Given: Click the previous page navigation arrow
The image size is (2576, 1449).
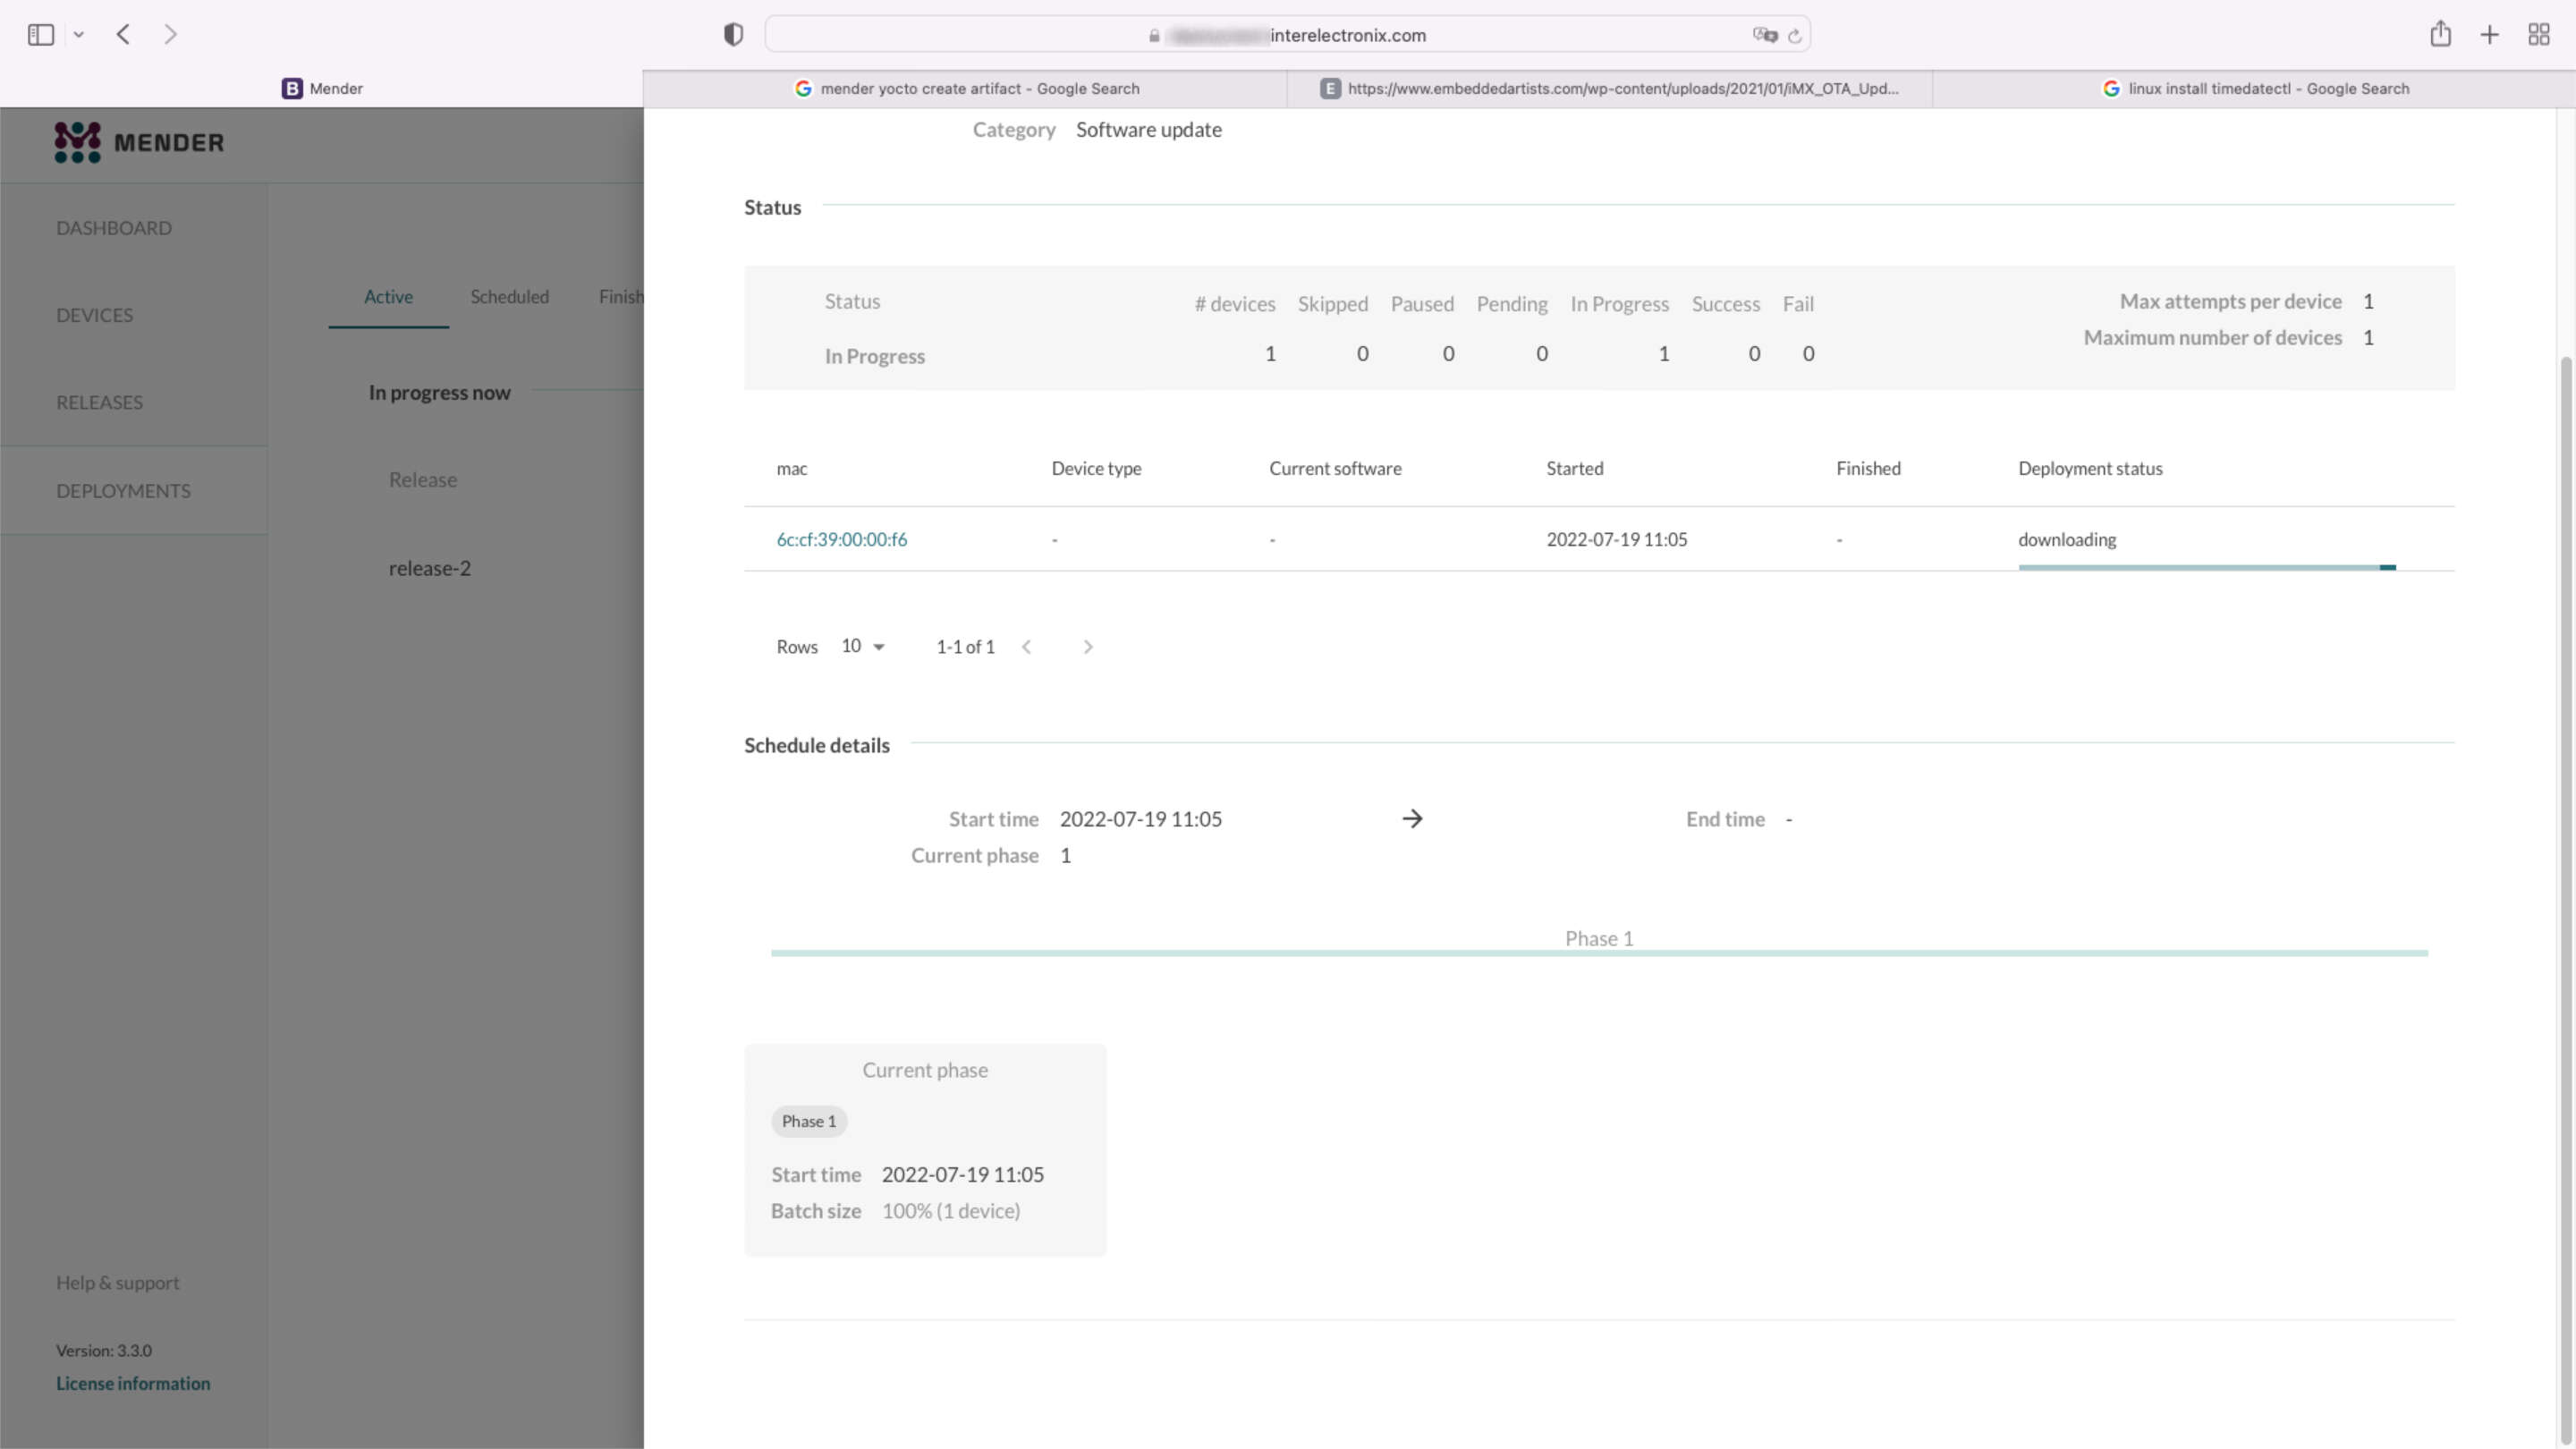Looking at the screenshot, I should pyautogui.click(x=1026, y=646).
